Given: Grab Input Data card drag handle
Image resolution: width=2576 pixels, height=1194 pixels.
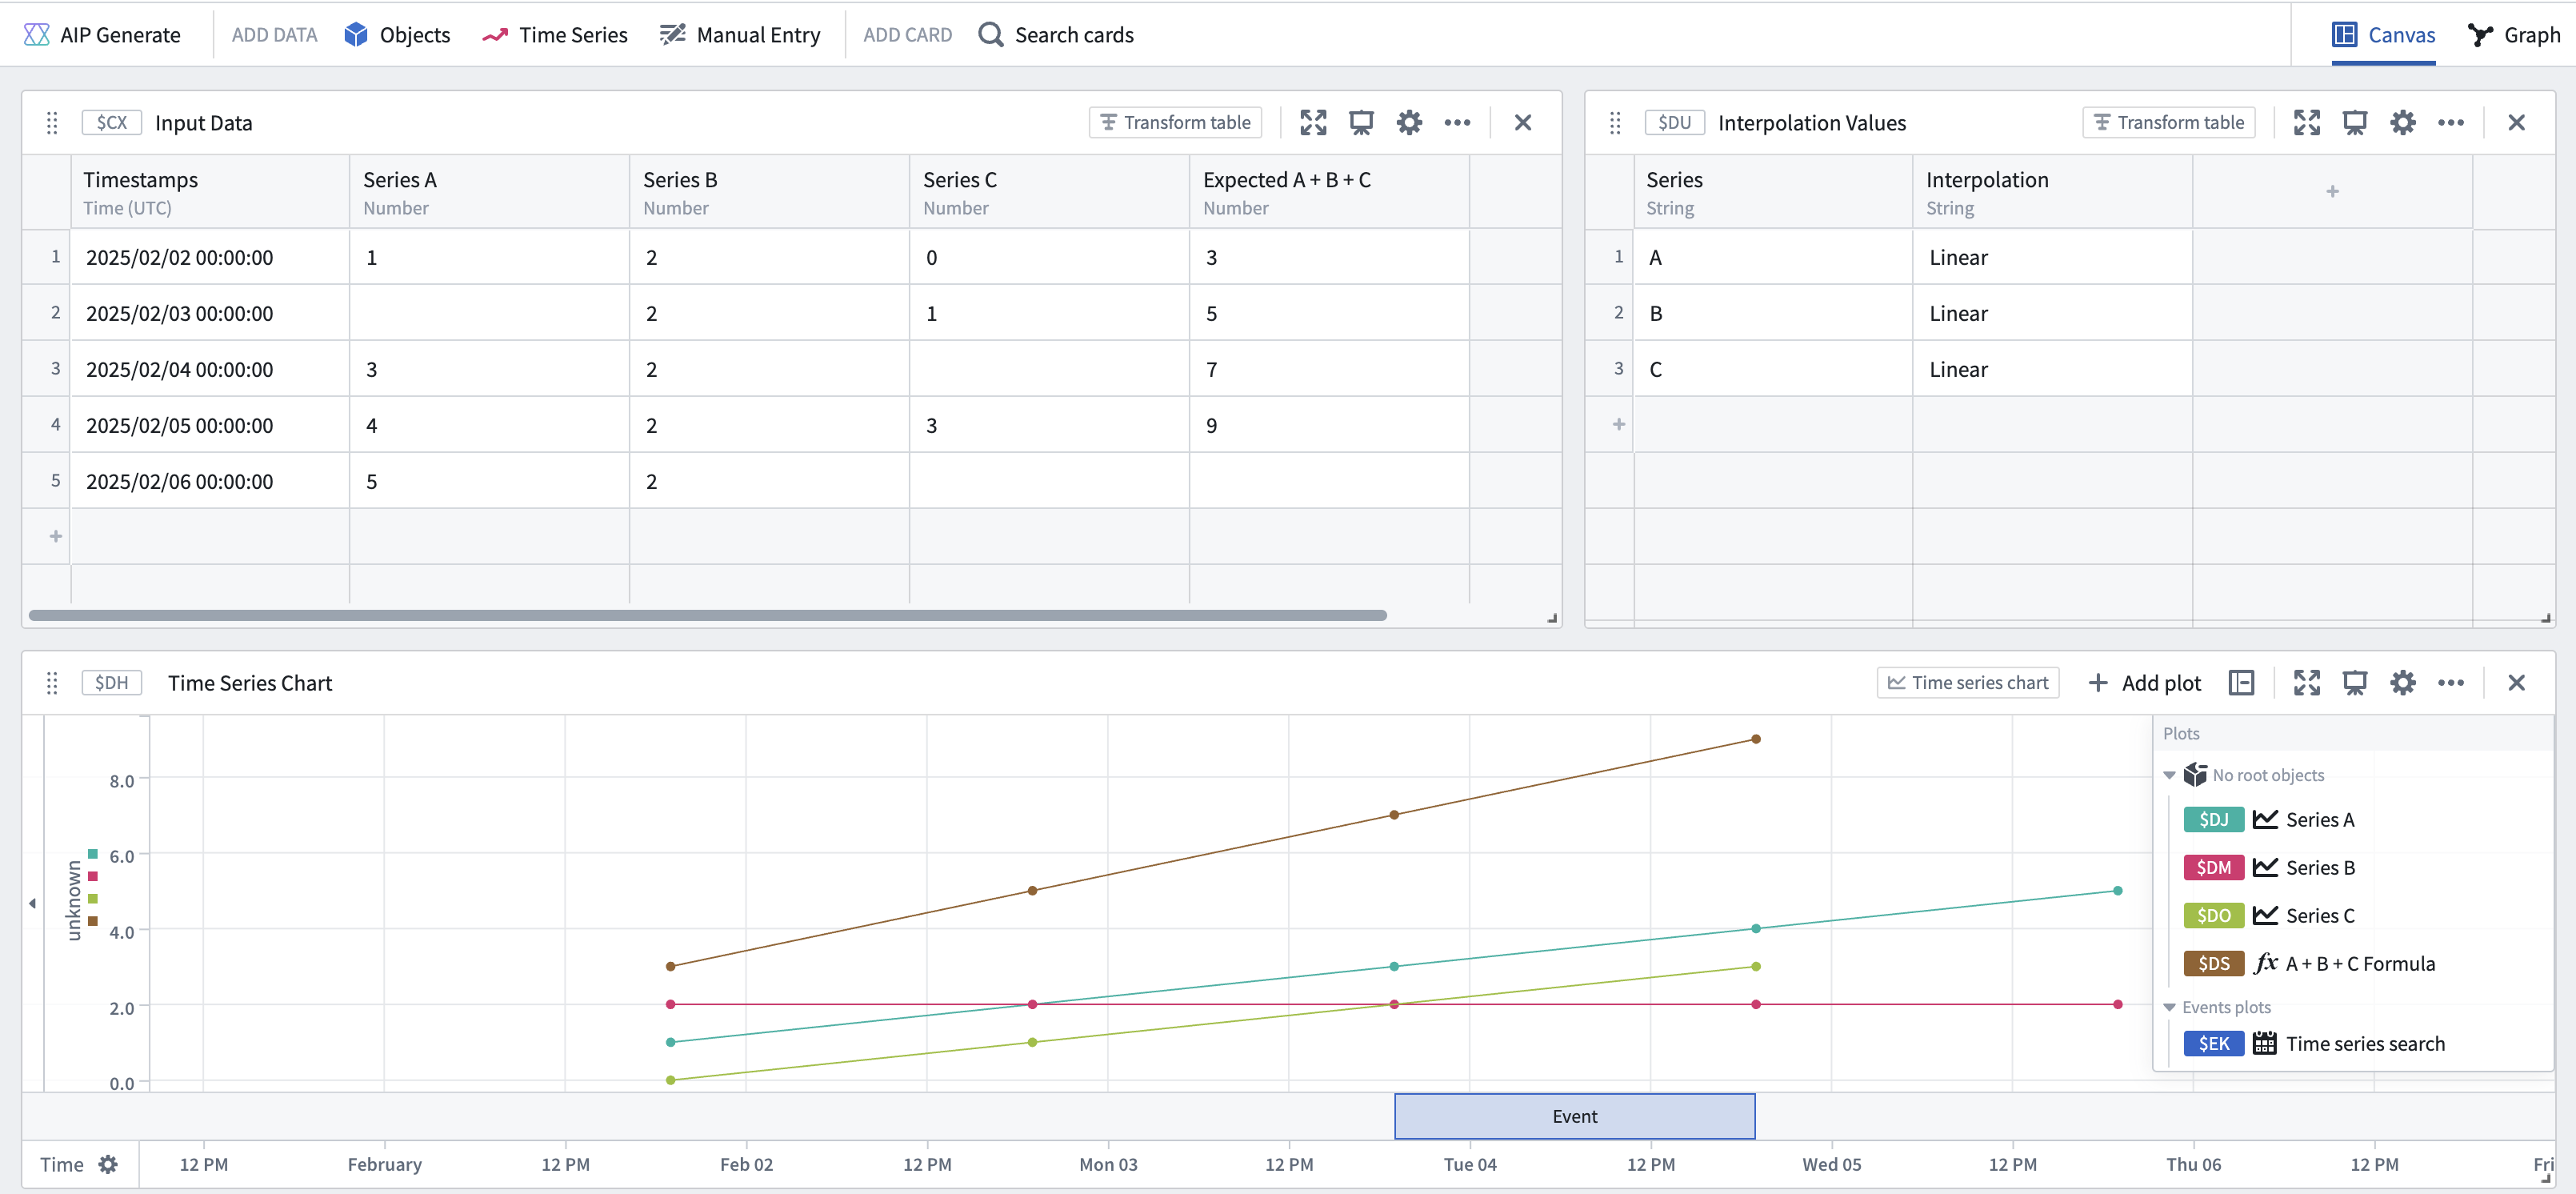Looking at the screenshot, I should (52, 122).
